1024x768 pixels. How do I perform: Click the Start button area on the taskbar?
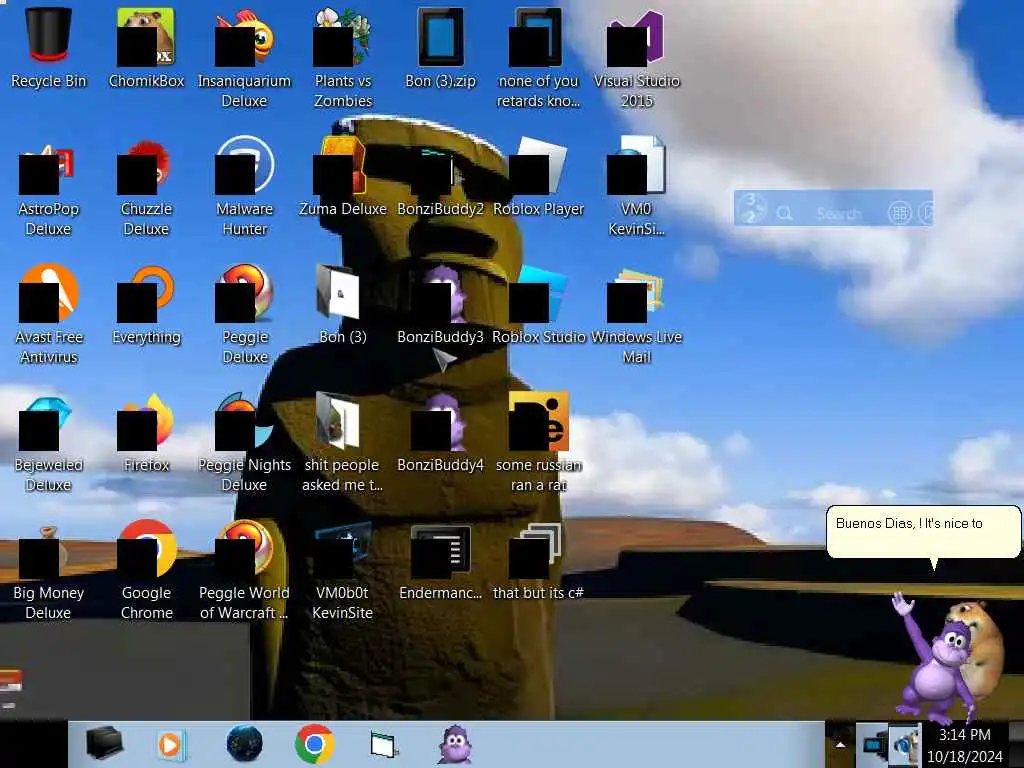pyautogui.click(x=34, y=744)
